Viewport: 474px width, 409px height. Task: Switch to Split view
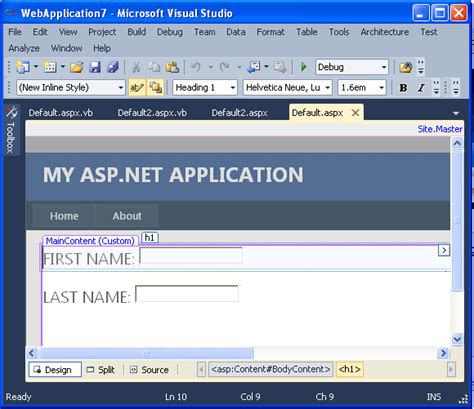pos(101,370)
